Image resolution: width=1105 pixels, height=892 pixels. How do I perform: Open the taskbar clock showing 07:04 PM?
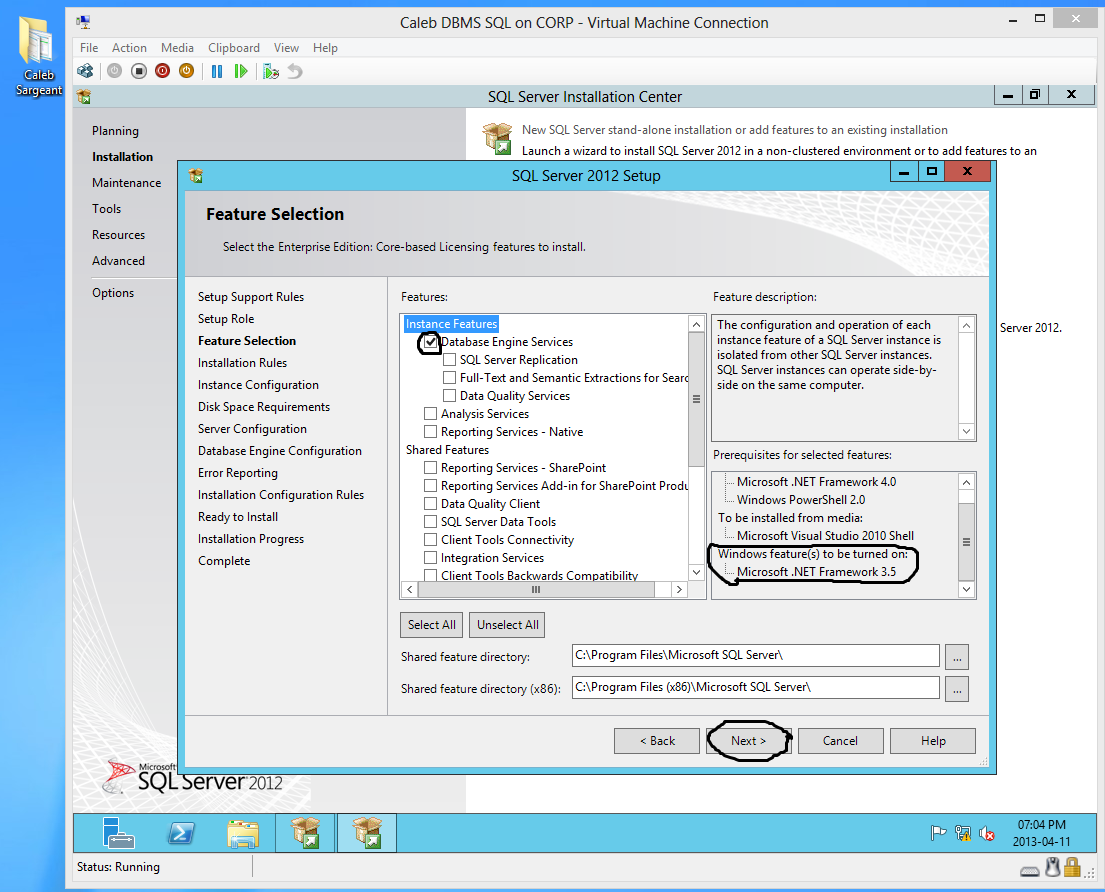(1042, 833)
